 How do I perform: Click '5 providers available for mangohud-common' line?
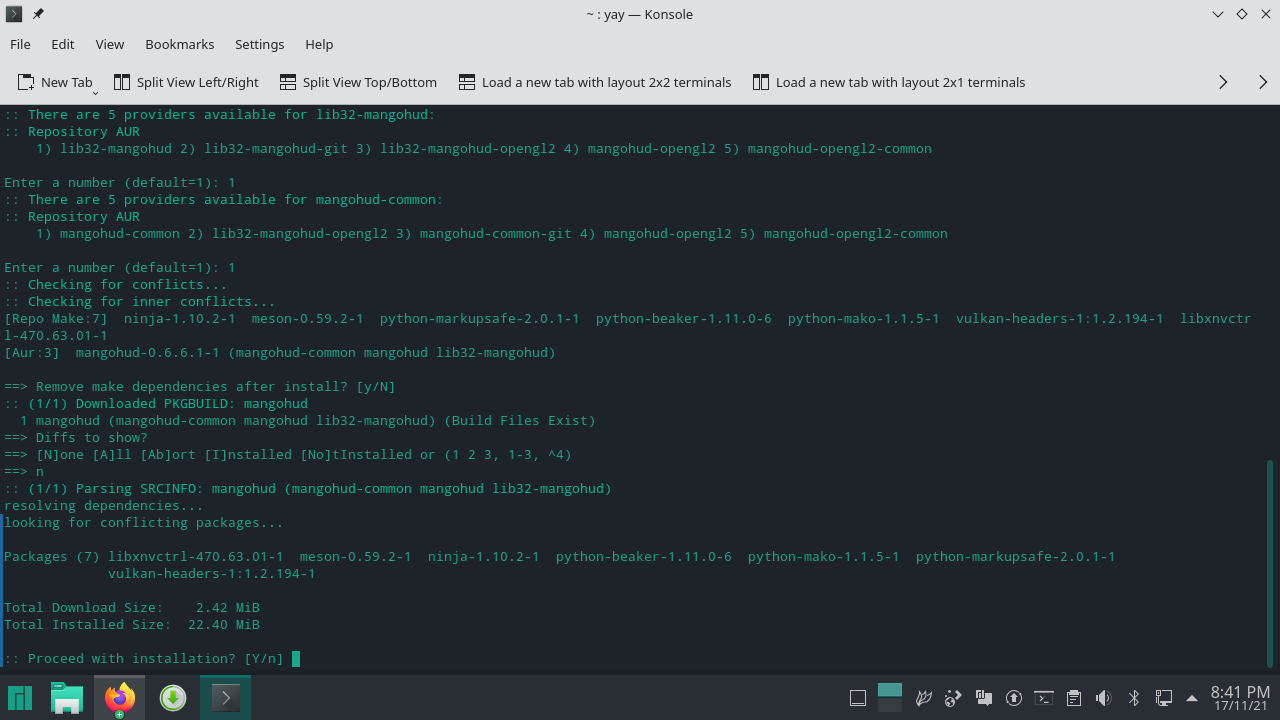point(224,199)
